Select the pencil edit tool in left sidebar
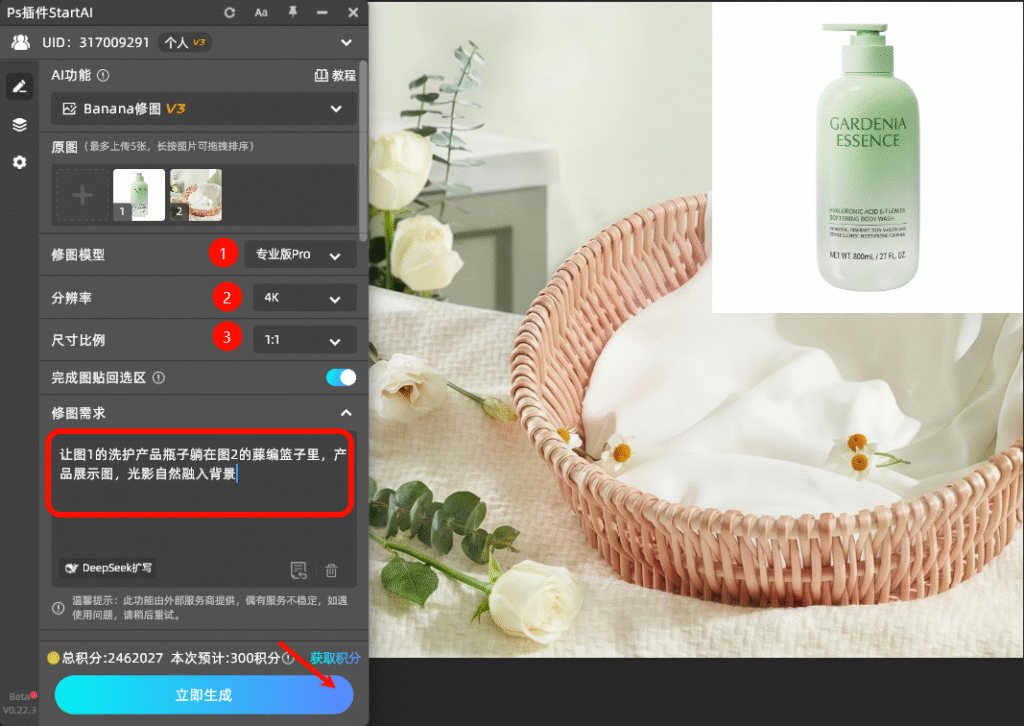Image resolution: width=1024 pixels, height=726 pixels. point(18,86)
